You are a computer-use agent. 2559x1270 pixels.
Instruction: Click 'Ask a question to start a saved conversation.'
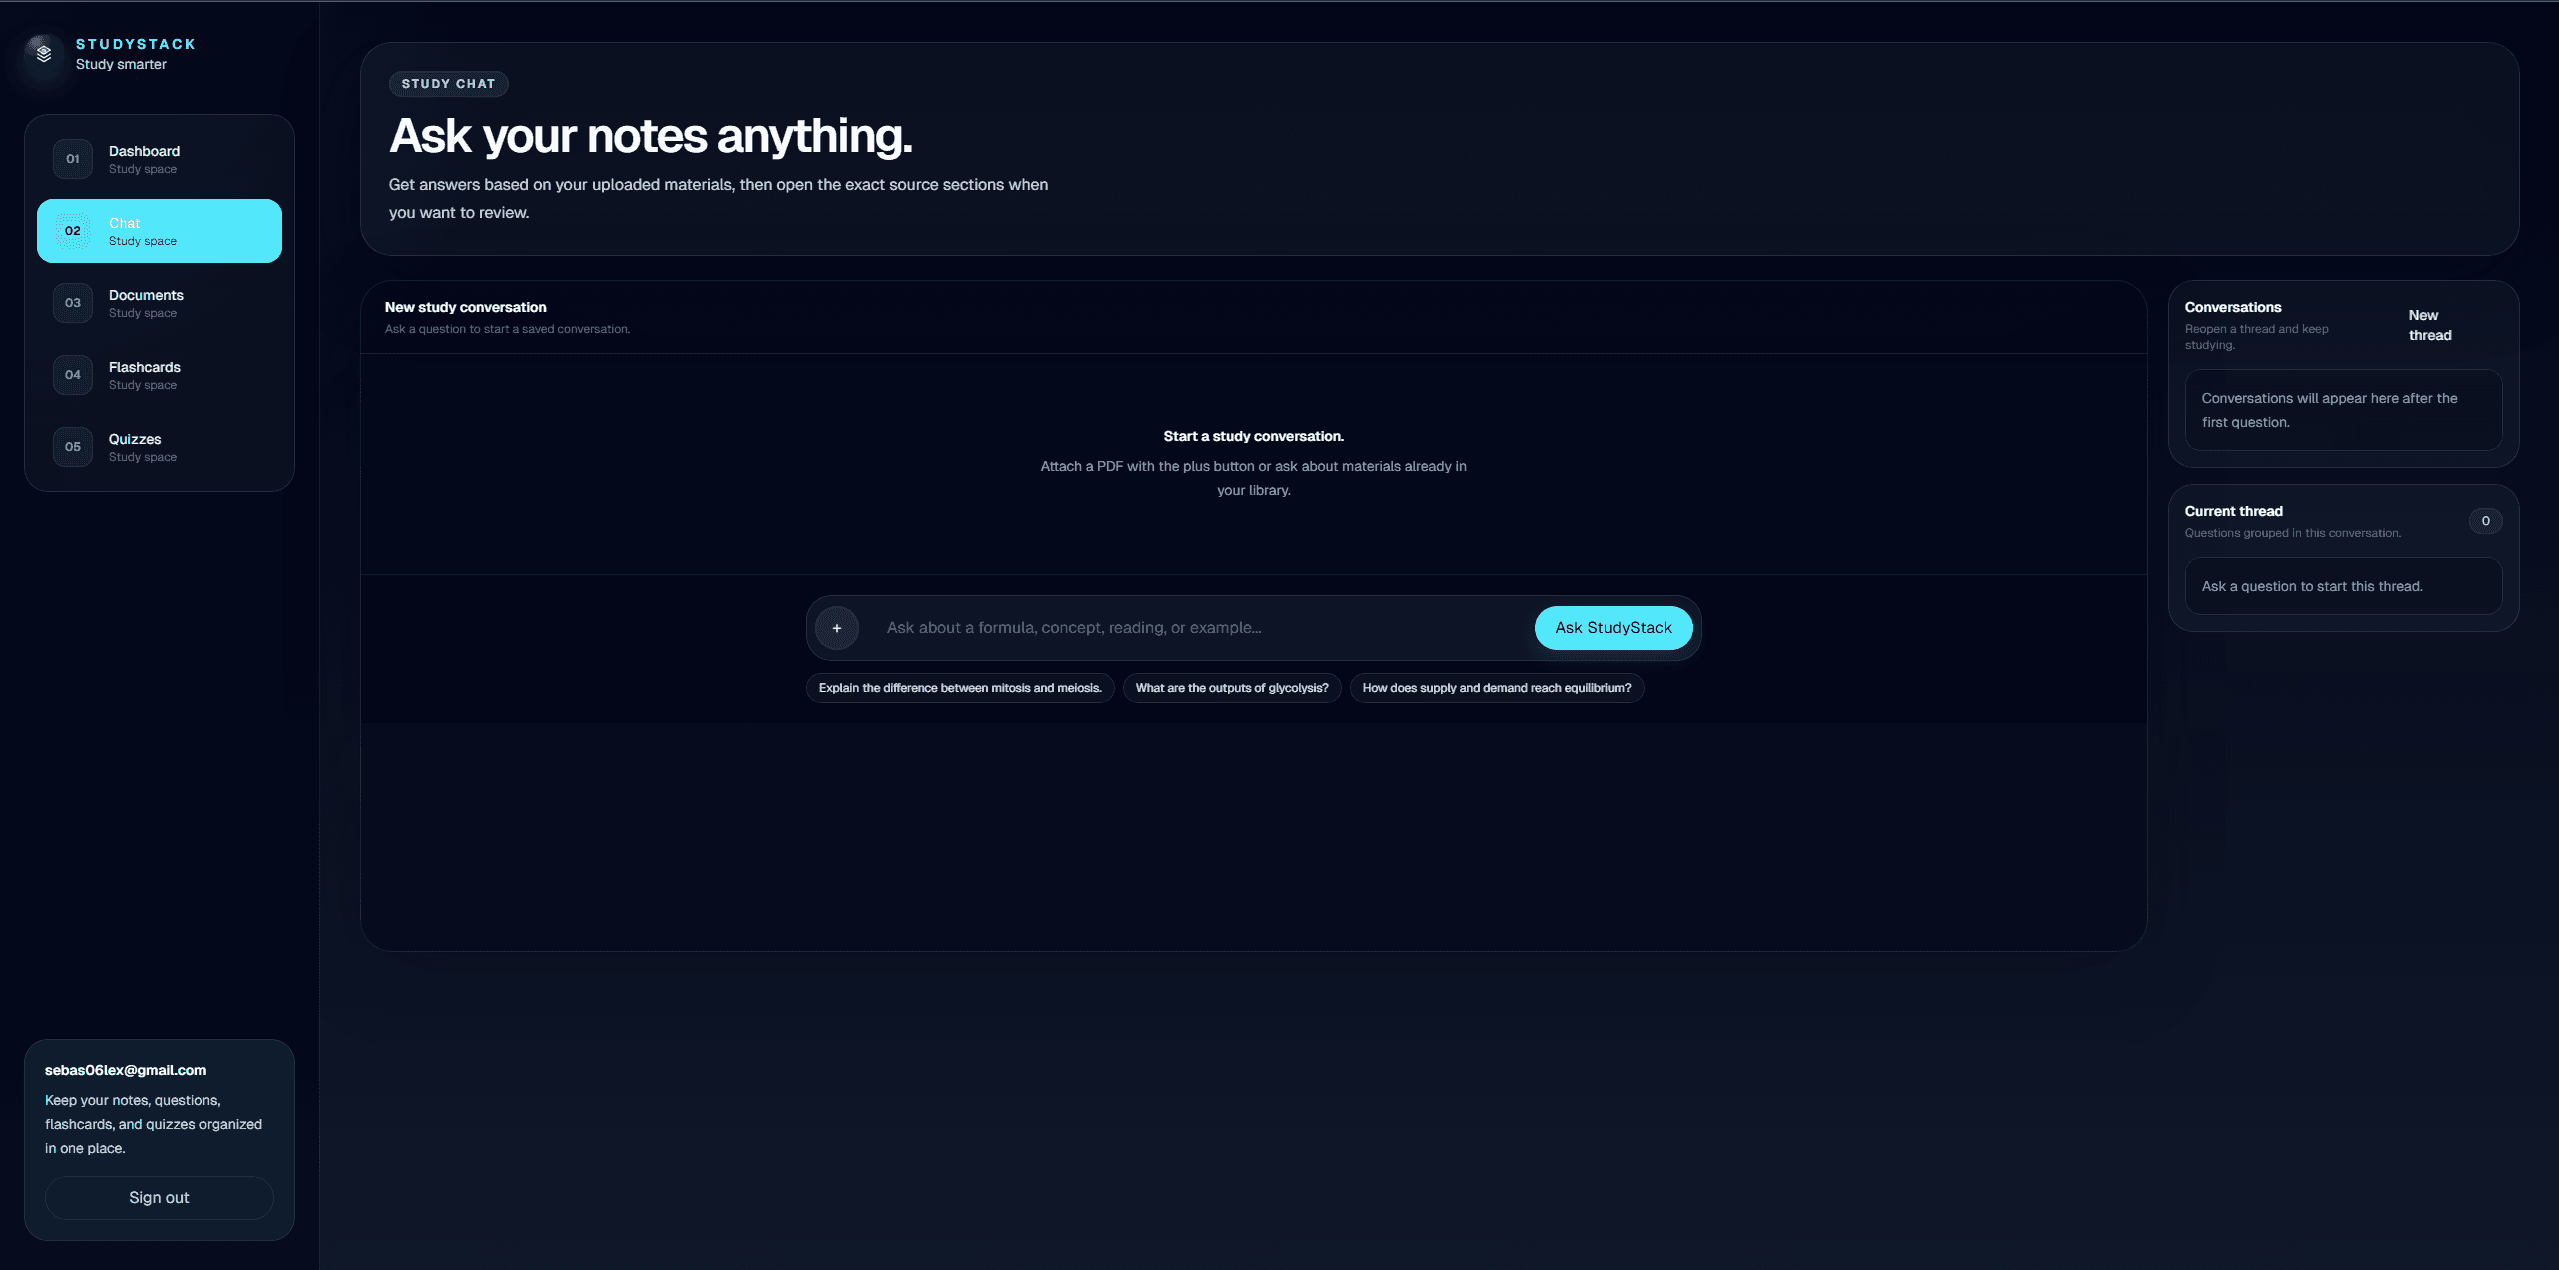tap(507, 329)
